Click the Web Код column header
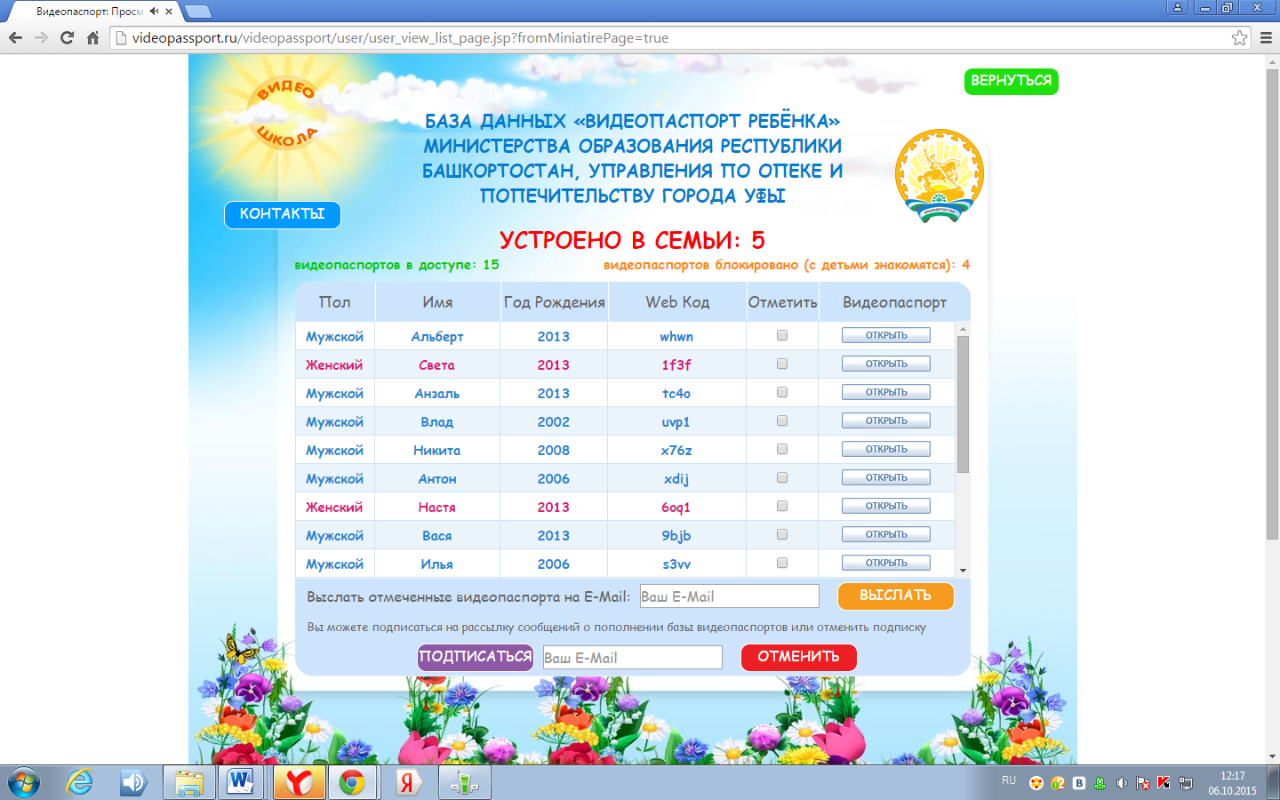The width and height of the screenshot is (1280, 800). click(x=677, y=302)
